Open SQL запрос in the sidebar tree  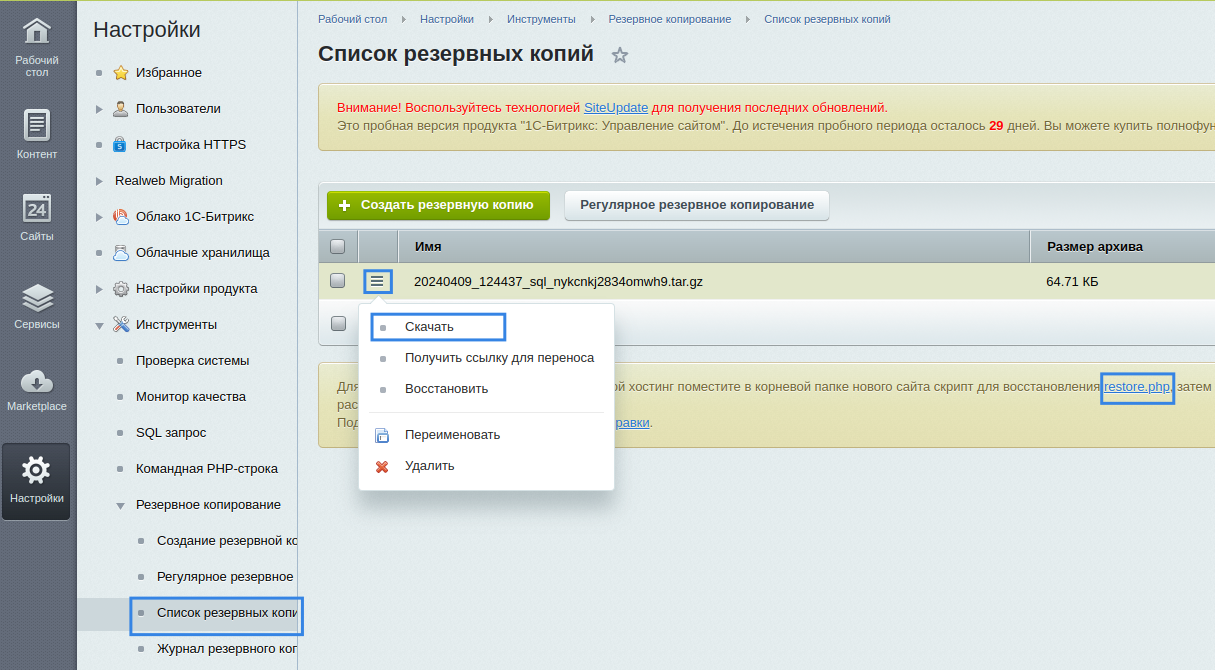(x=171, y=433)
